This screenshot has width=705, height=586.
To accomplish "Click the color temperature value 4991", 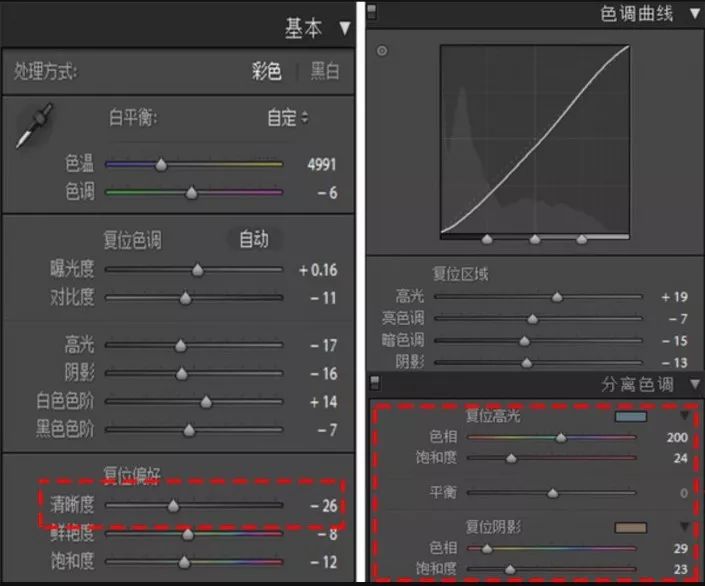I will tap(321, 165).
